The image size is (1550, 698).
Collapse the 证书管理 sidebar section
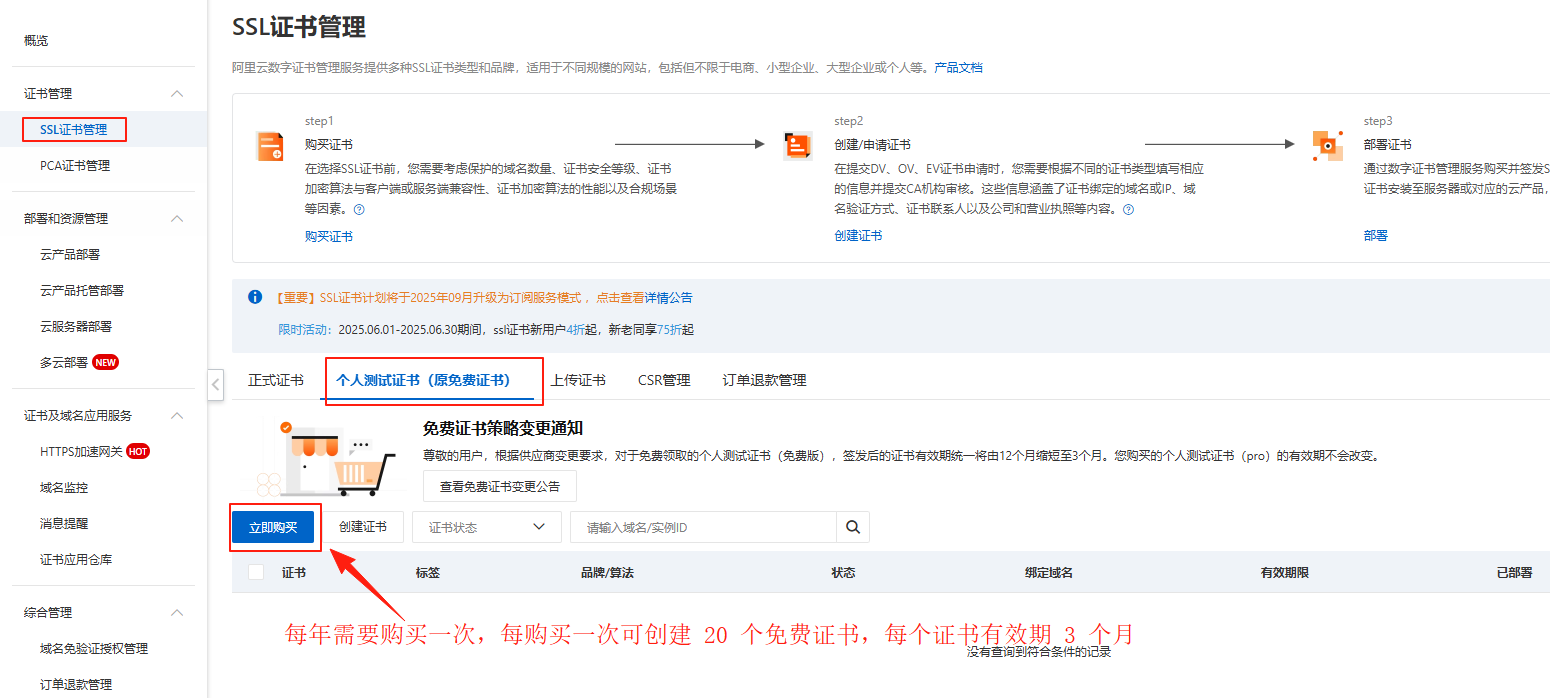pyautogui.click(x=177, y=94)
